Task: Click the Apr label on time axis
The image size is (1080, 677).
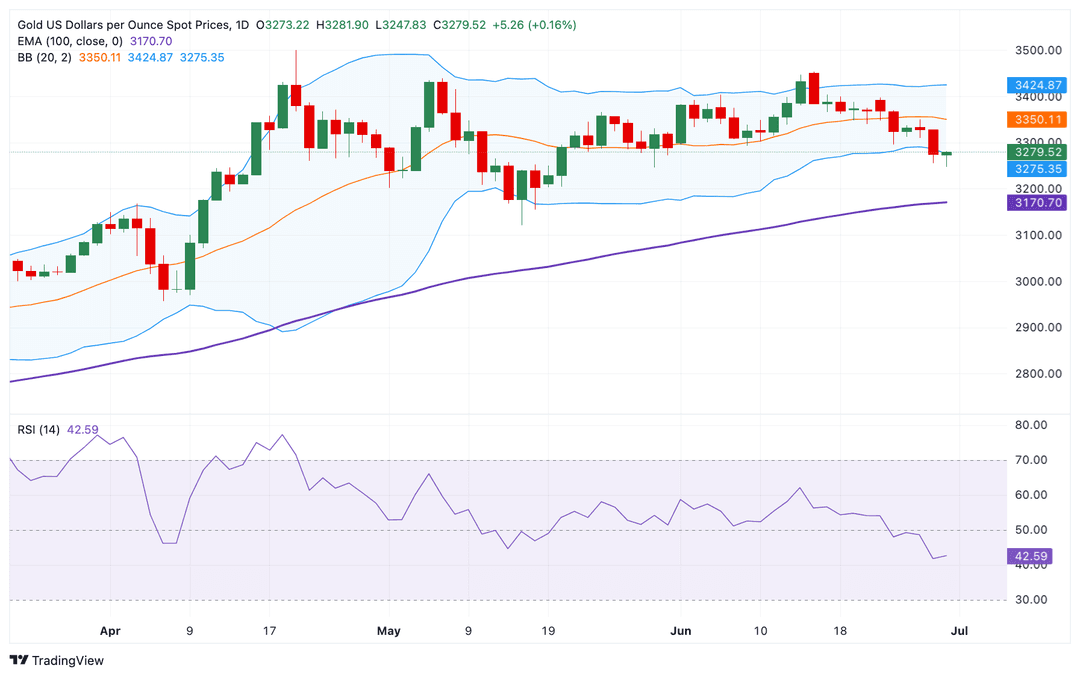Action: [110, 631]
